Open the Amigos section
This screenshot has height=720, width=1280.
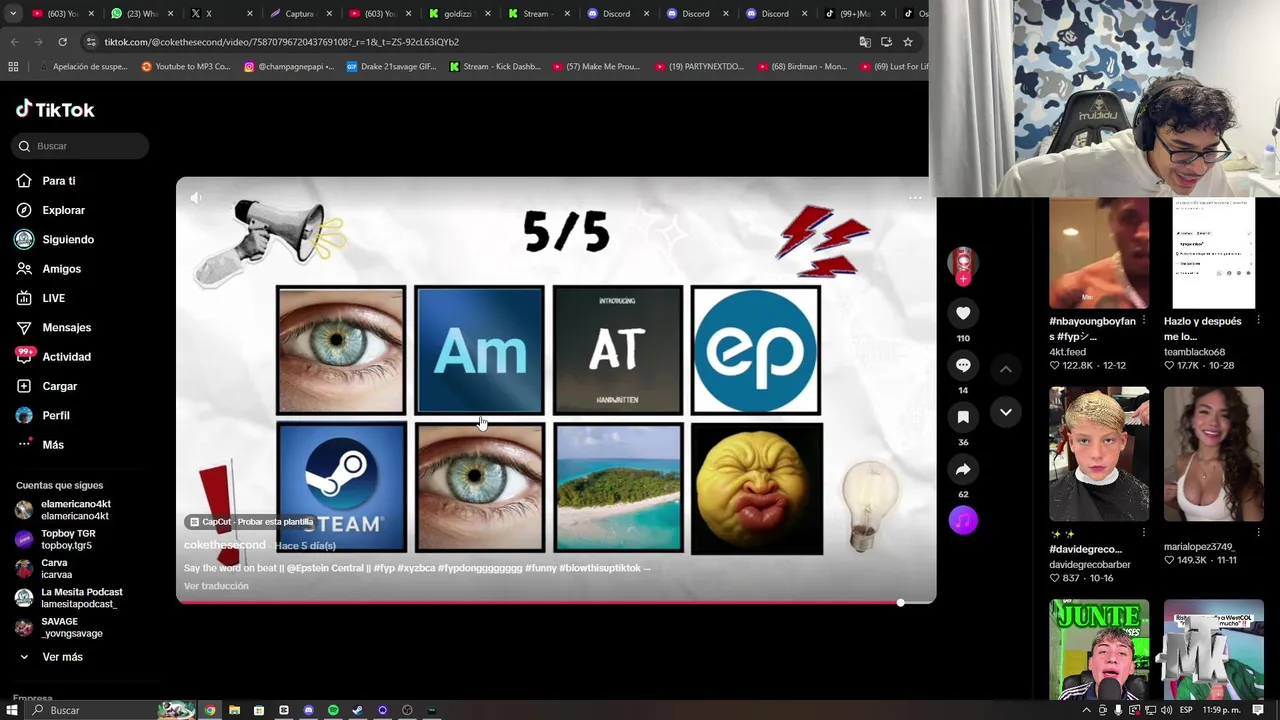click(x=61, y=269)
